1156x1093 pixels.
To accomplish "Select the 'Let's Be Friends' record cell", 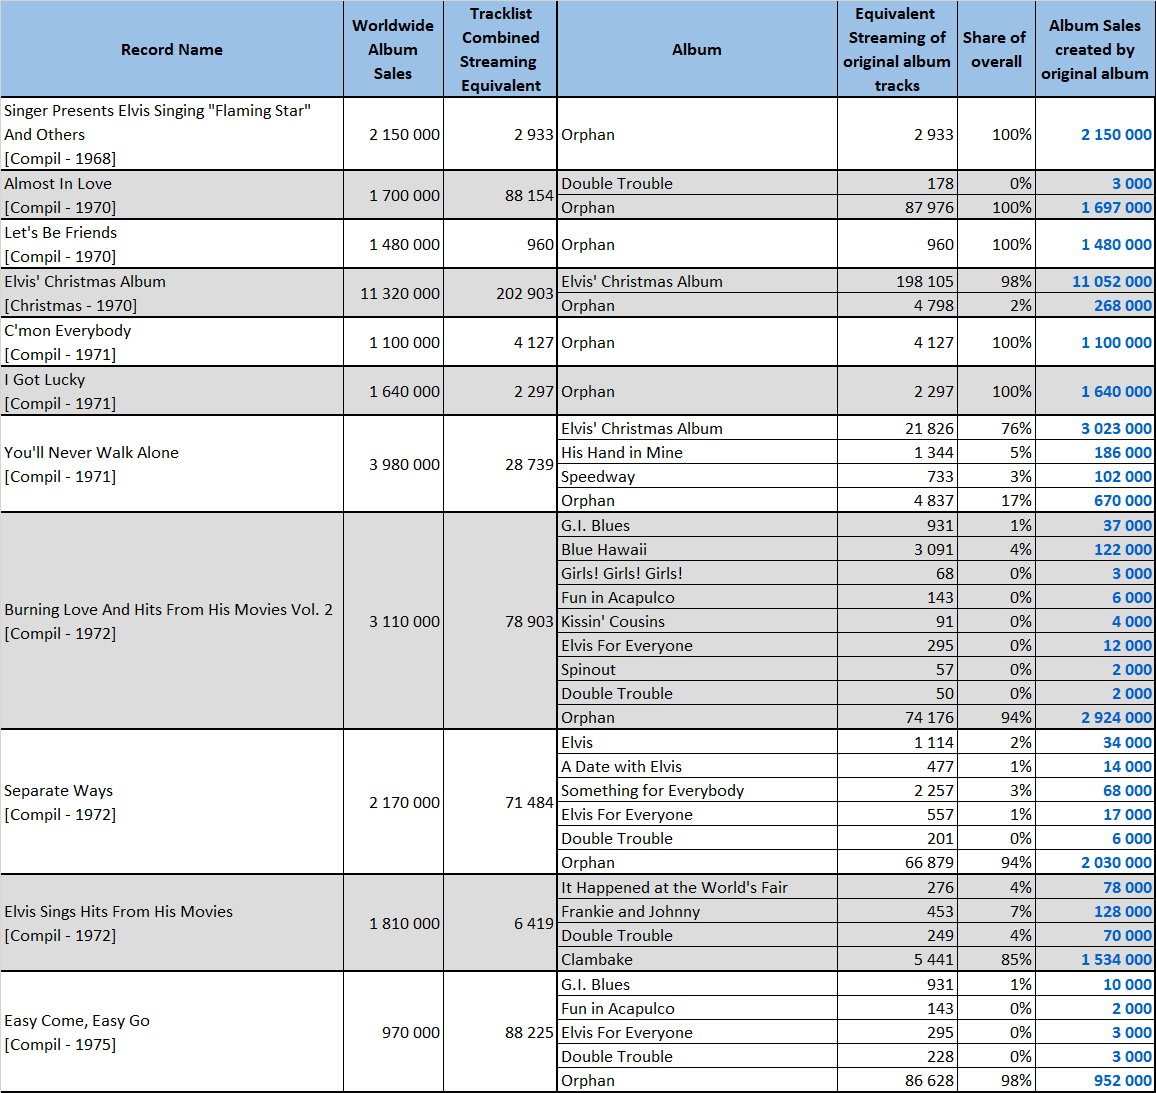I will [172, 244].
